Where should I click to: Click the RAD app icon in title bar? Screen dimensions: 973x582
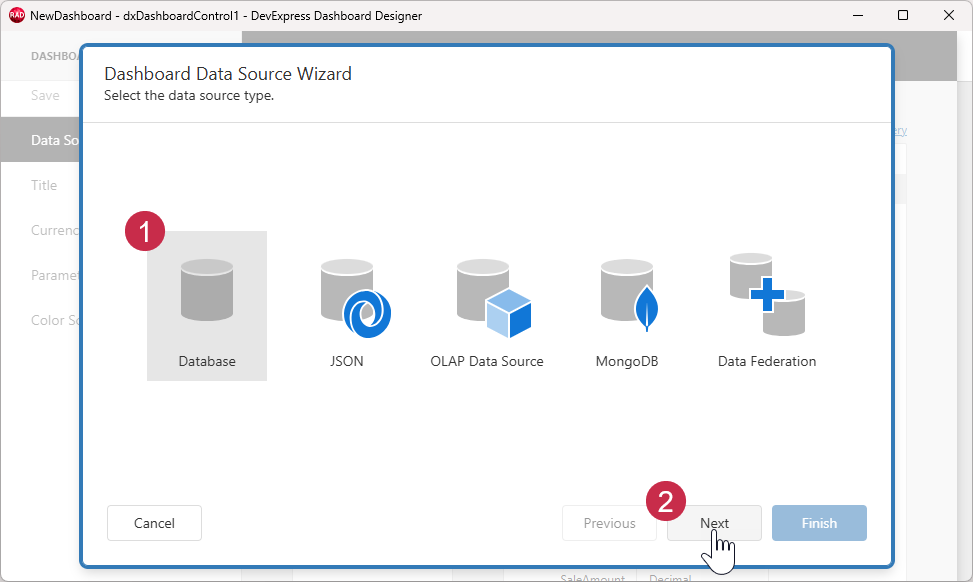[x=17, y=16]
